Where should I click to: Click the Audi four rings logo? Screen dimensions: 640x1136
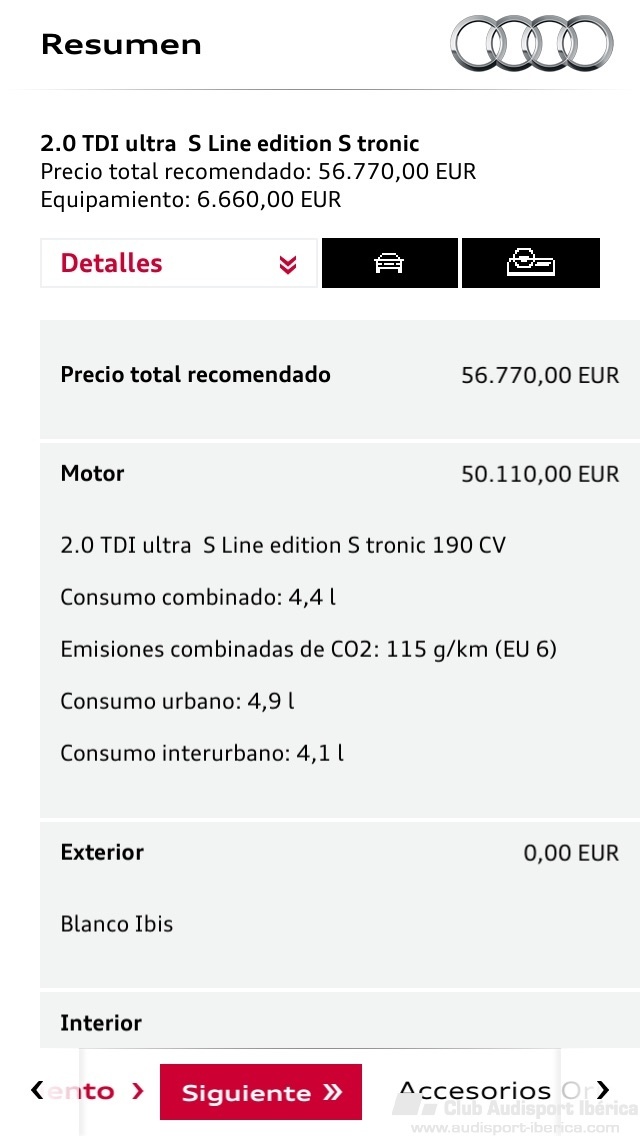click(x=532, y=43)
